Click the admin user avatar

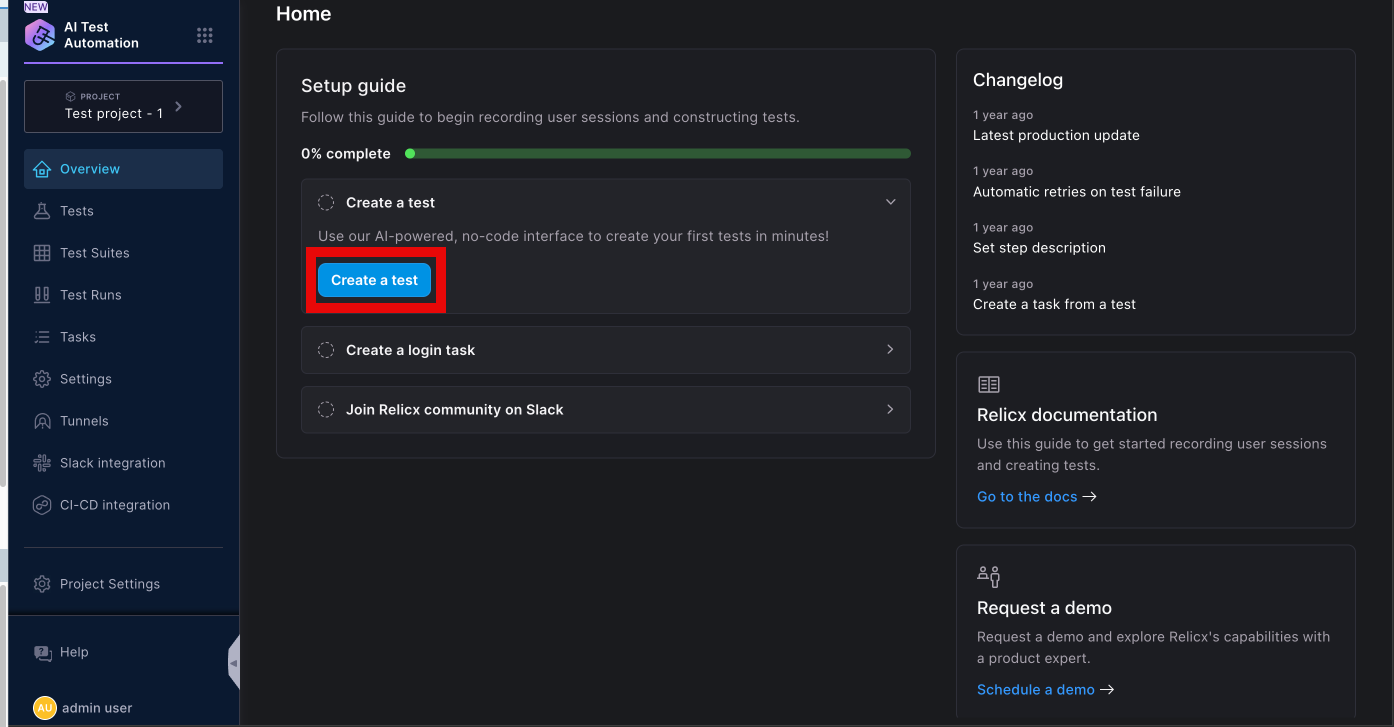[x=44, y=708]
